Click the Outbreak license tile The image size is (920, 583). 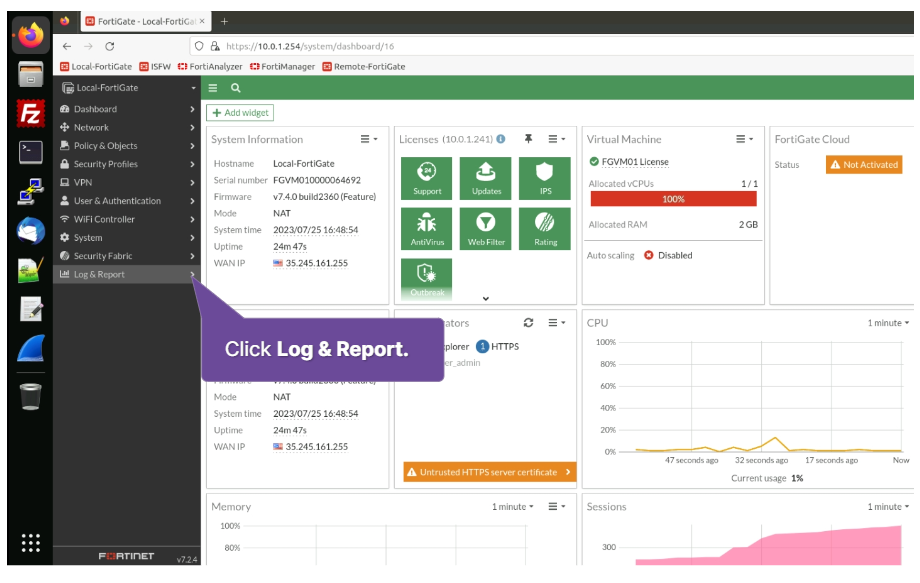(427, 278)
